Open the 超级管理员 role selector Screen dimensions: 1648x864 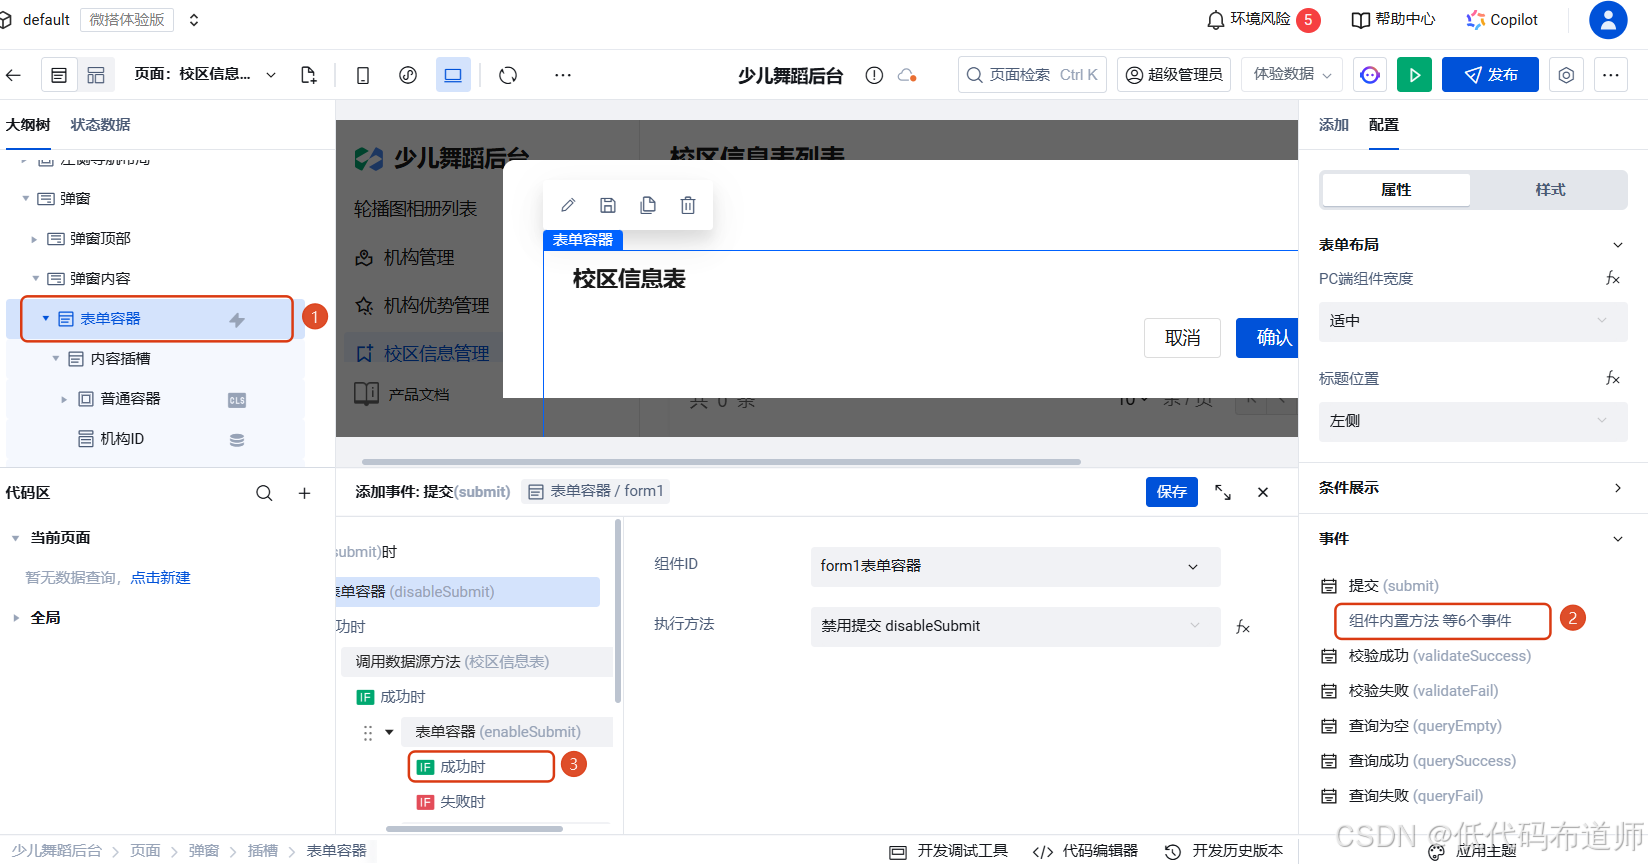point(1174,75)
